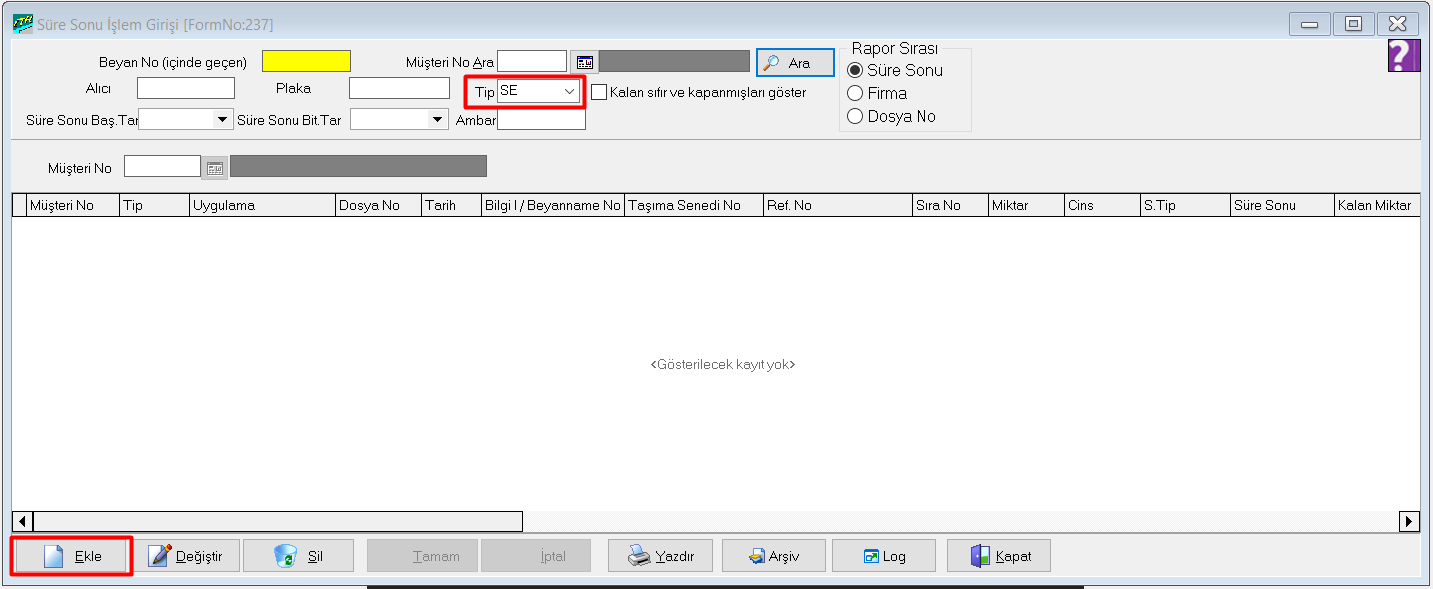Open the Arşiv archive button
The width and height of the screenshot is (1433, 589).
coord(774,556)
